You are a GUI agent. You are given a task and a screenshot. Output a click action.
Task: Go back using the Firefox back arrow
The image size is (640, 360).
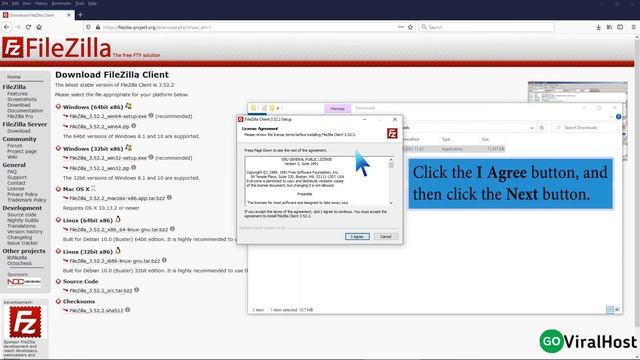pyautogui.click(x=7, y=27)
